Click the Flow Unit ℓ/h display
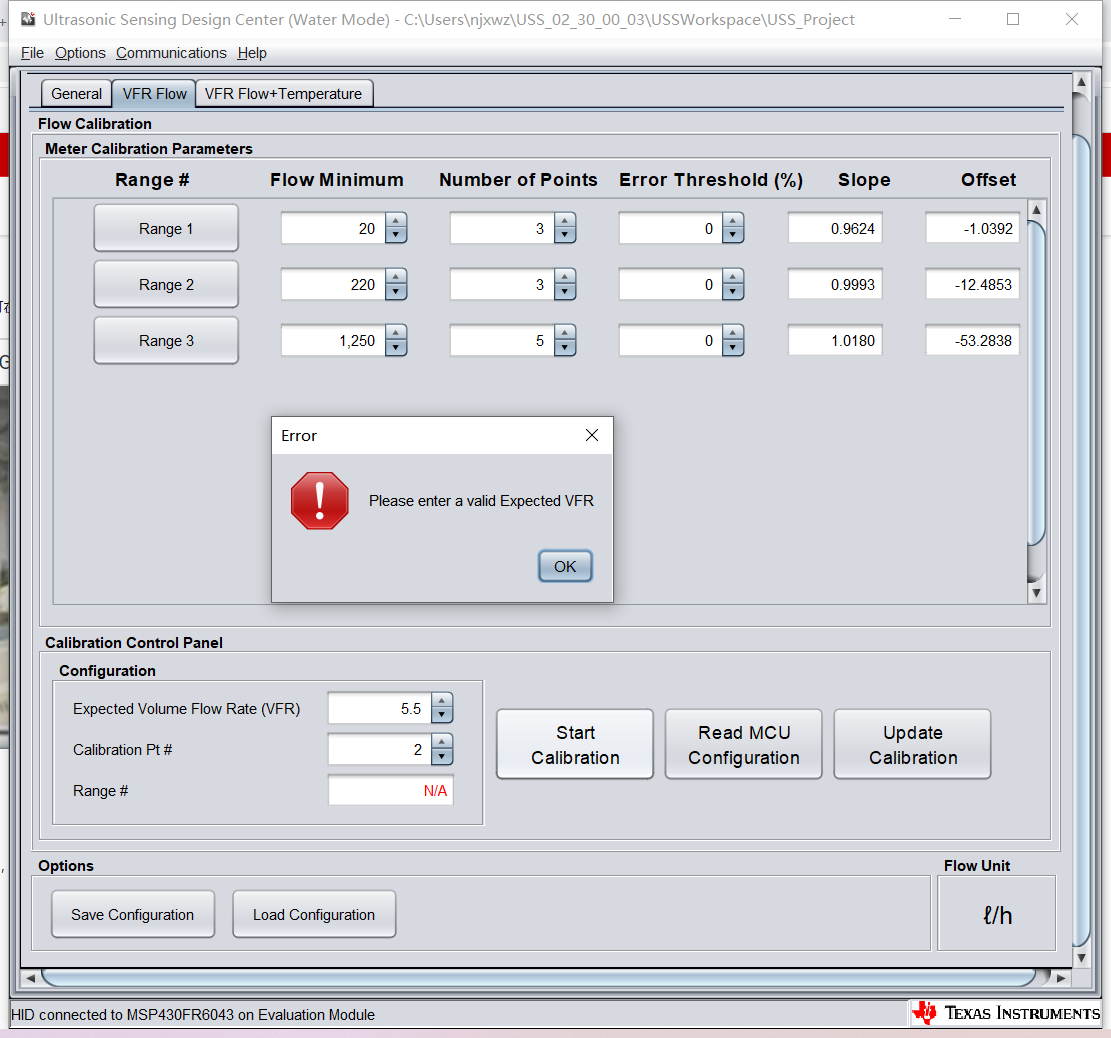This screenshot has height=1038, width=1111. click(x=997, y=914)
